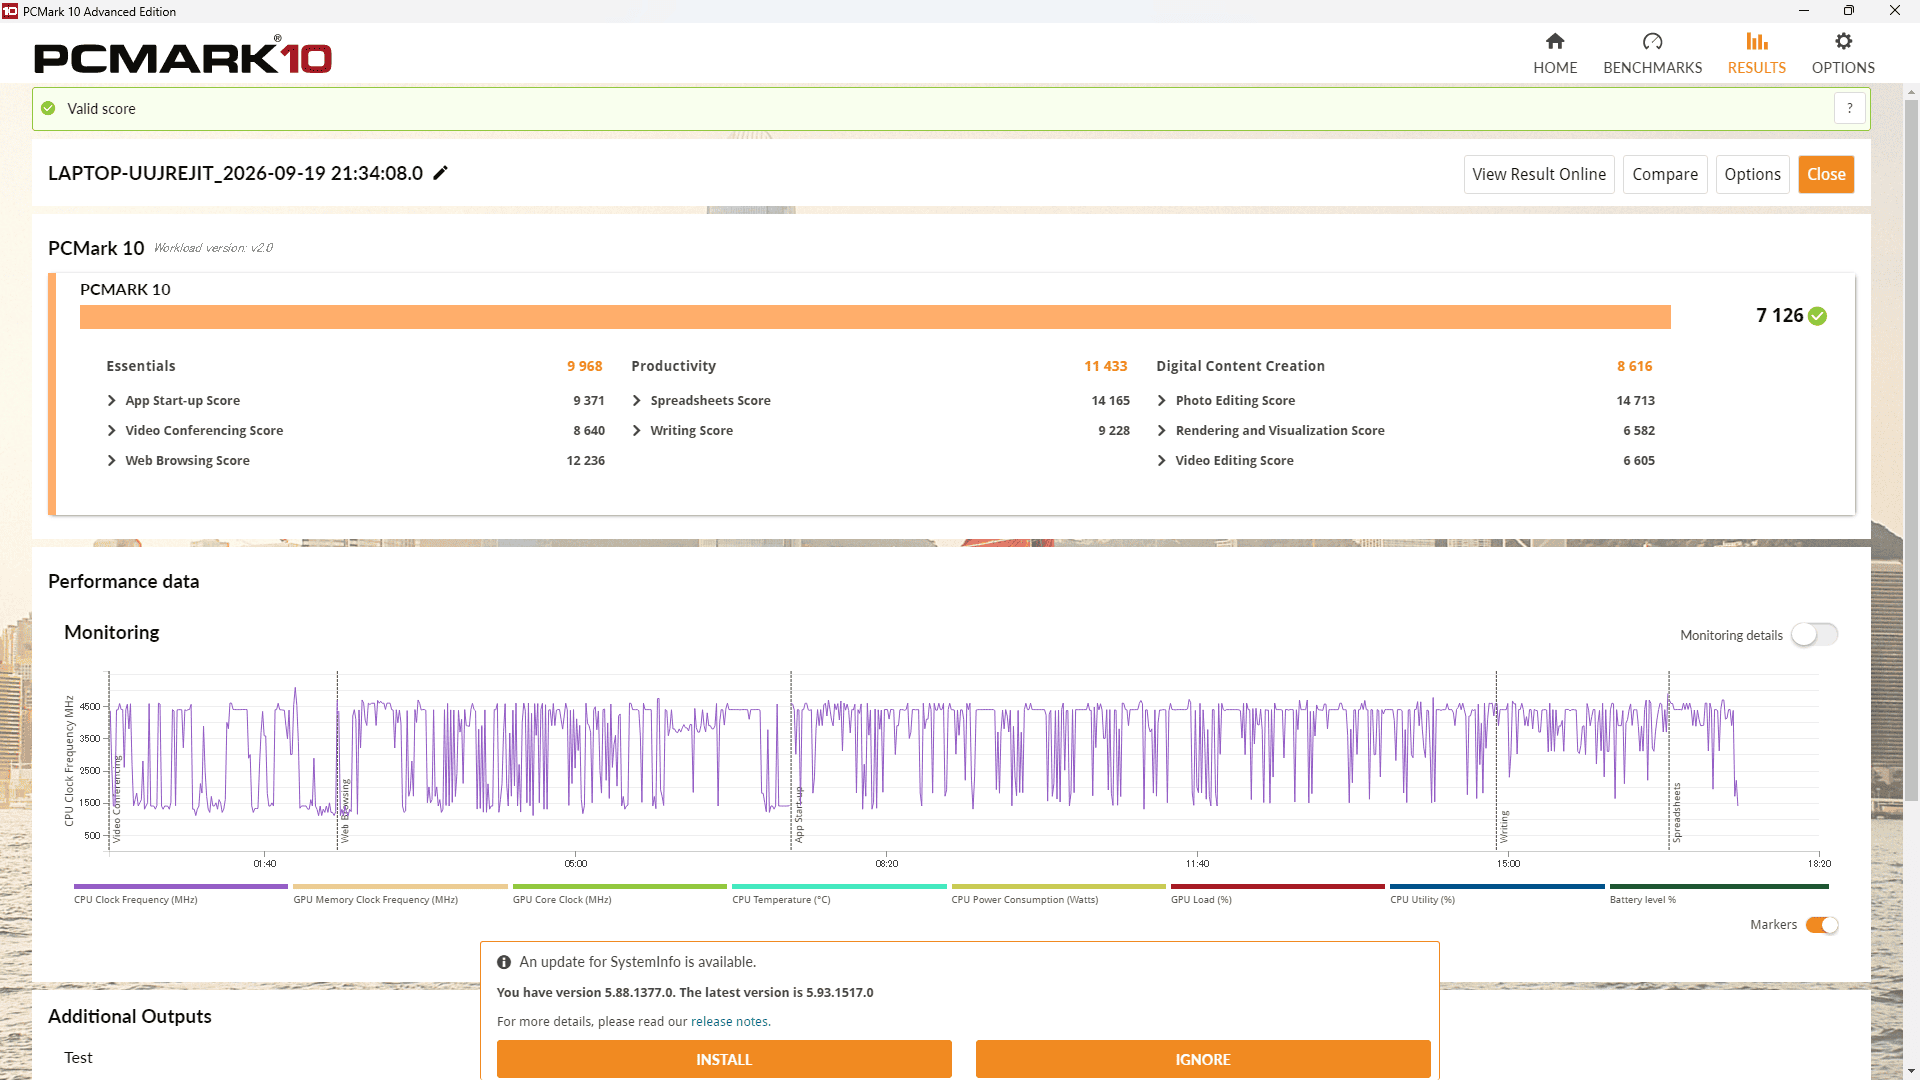Select CPU Utility blue legend
Screen dimensions: 1920x1080
pos(1497,894)
